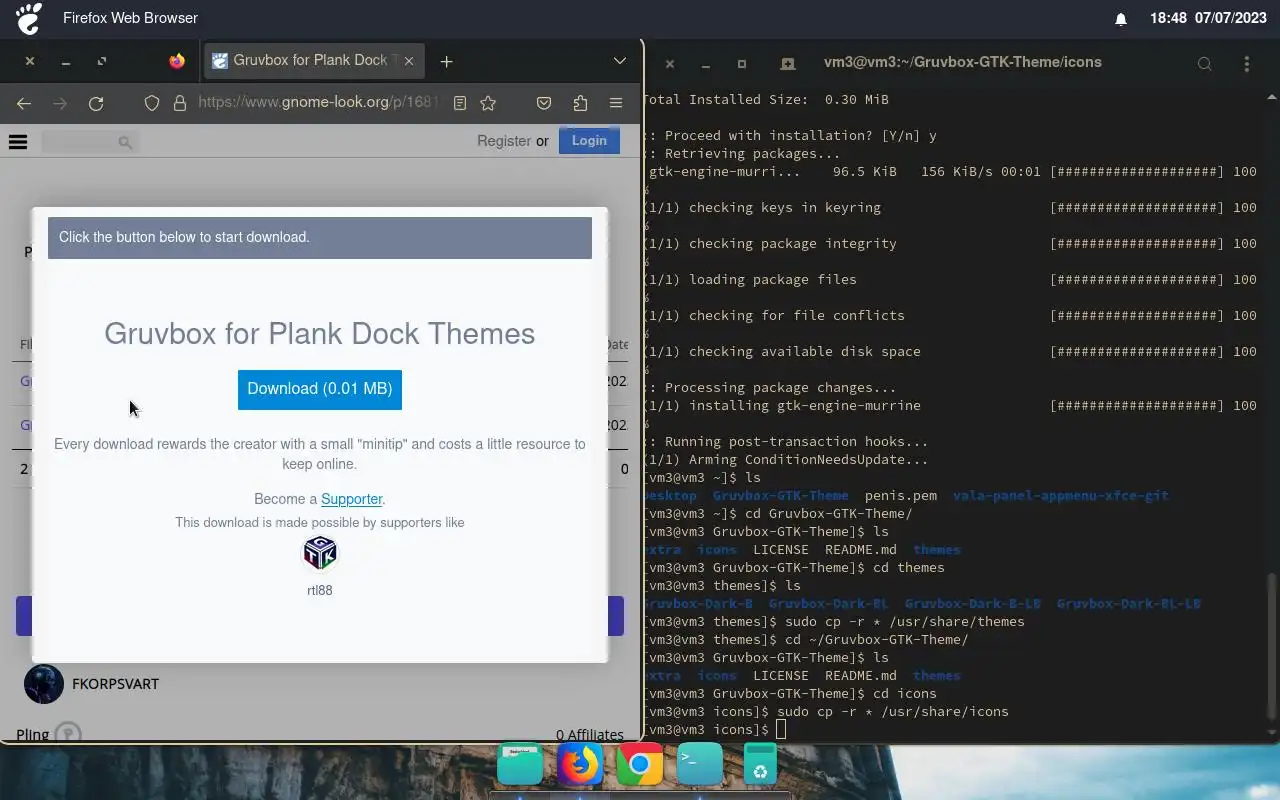Click 'penis.pem' in terminal listing

coord(901,496)
